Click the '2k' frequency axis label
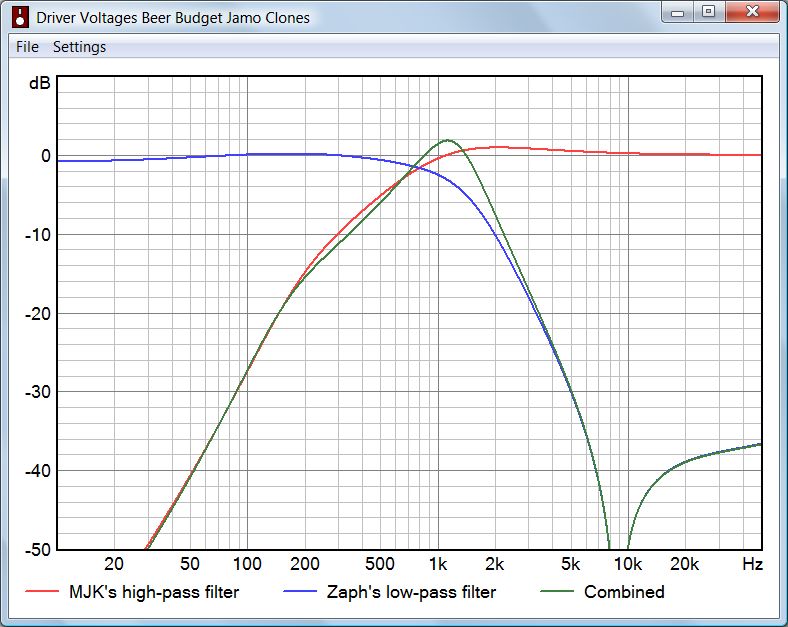The image size is (788, 627). coord(495,564)
